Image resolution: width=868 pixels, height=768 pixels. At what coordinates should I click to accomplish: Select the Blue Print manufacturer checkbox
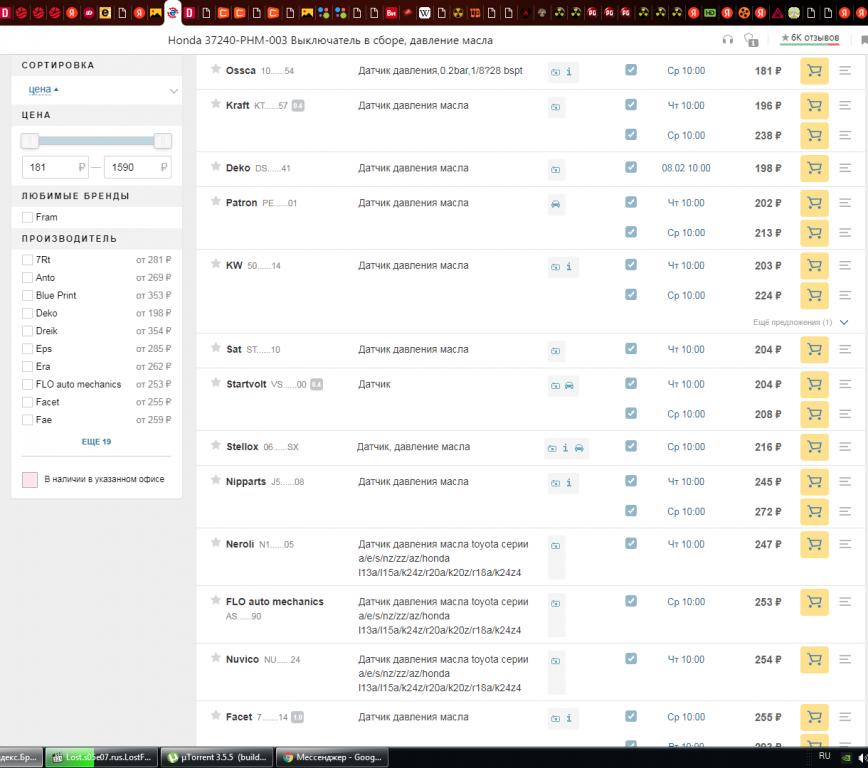coord(27,296)
